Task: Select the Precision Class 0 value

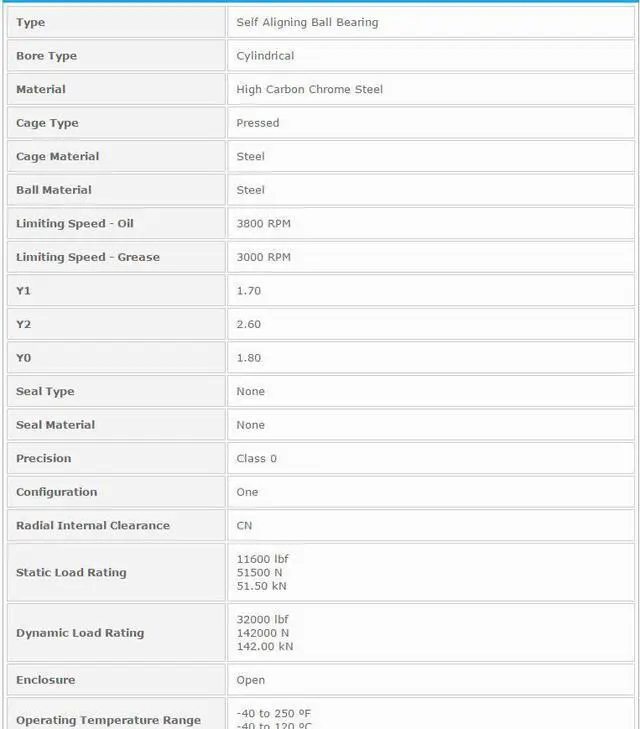Action: pos(257,458)
